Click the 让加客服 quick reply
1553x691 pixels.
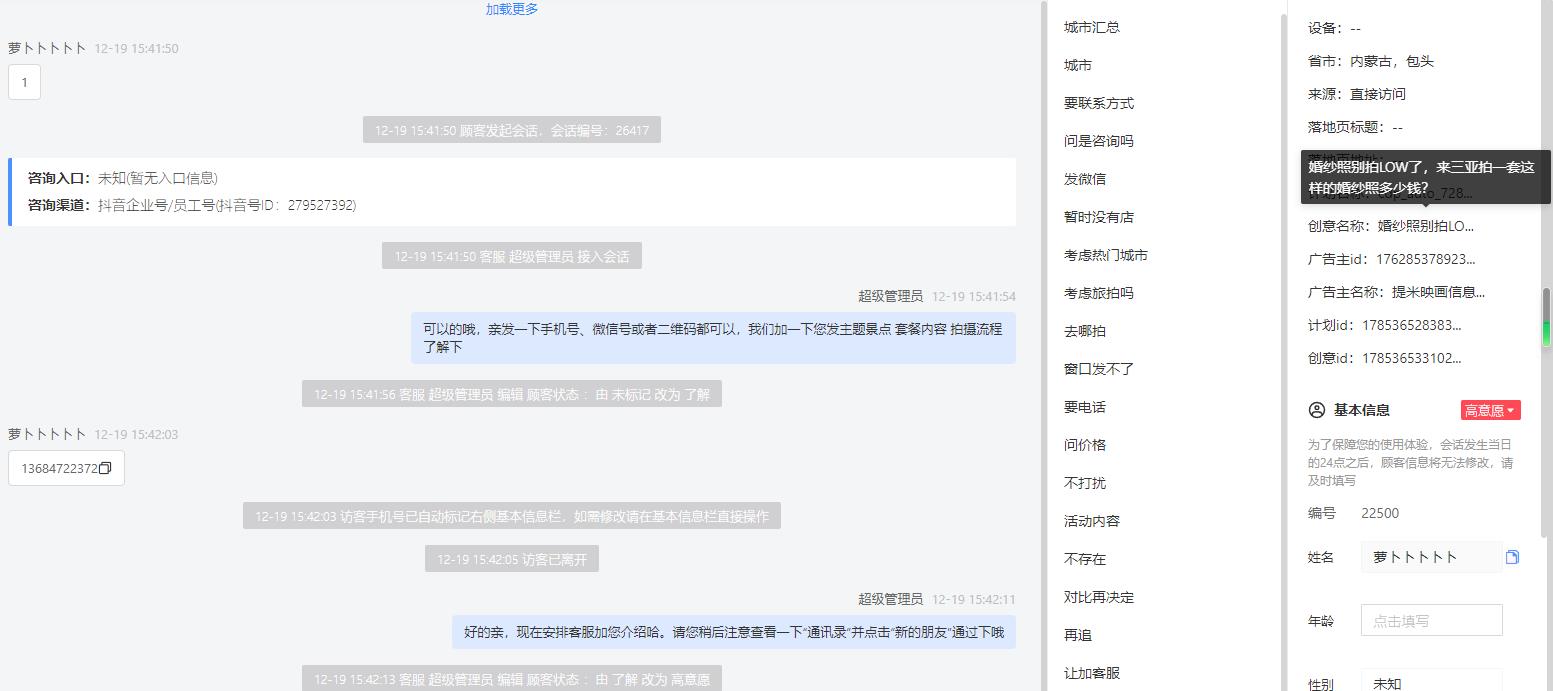tap(1092, 673)
